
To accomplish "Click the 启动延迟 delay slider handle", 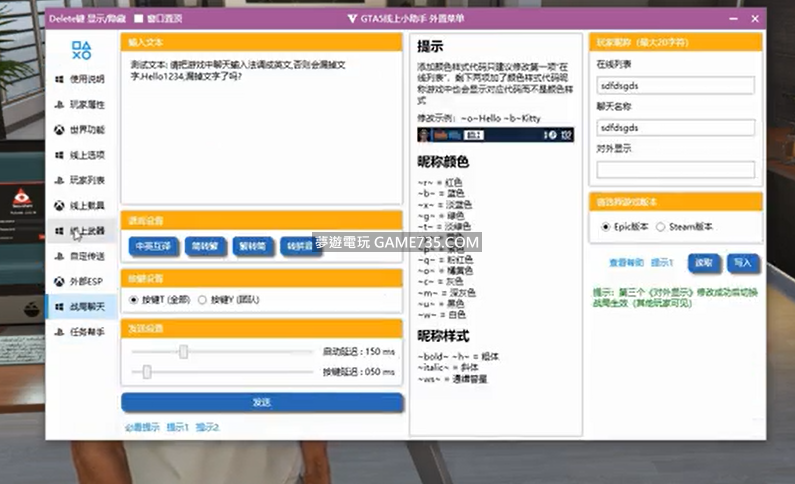I will click(183, 351).
